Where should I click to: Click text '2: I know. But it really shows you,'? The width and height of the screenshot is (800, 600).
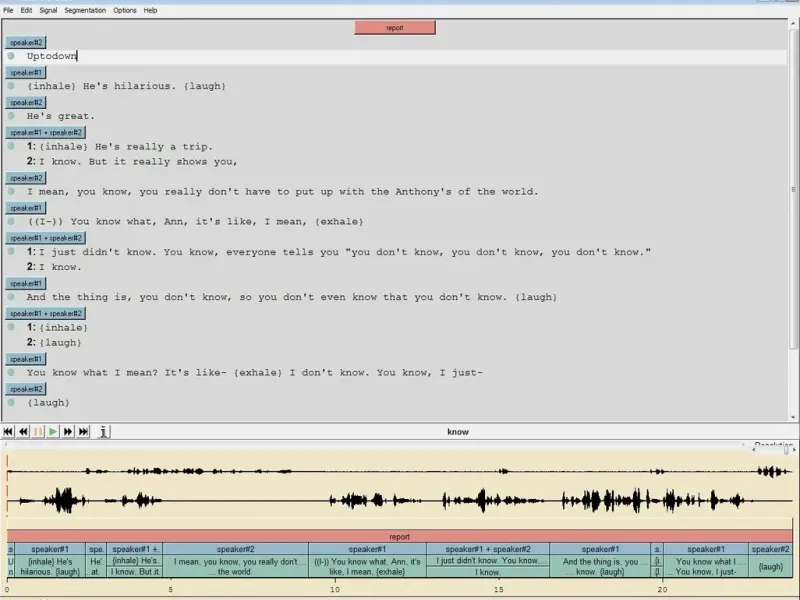coord(132,162)
